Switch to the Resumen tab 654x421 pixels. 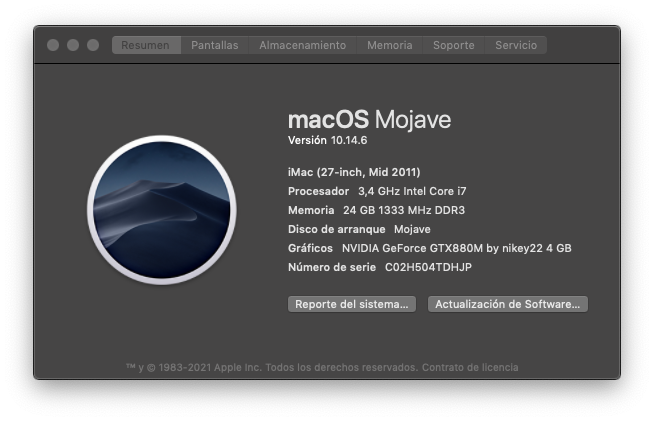point(146,45)
